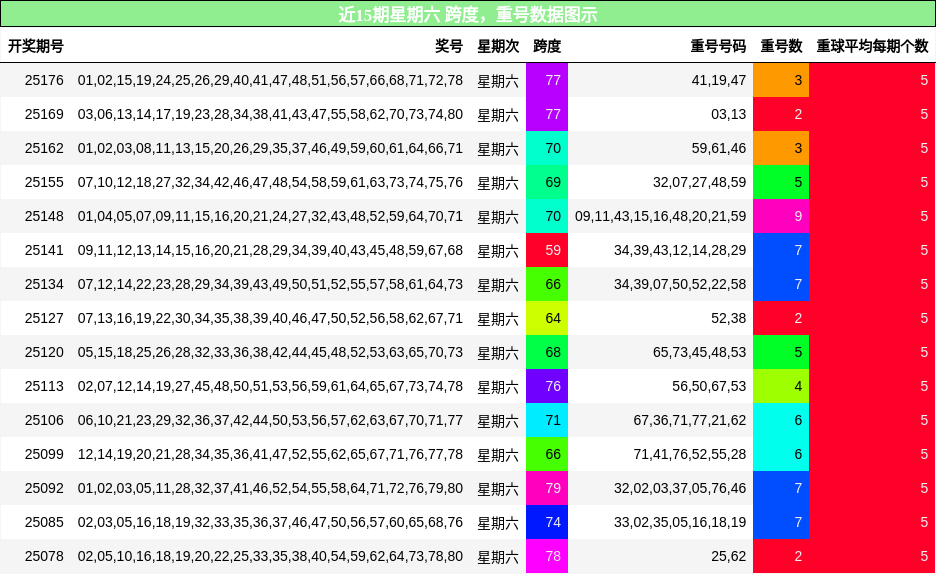Click the lime repeat count 4
936x574 pixels.
point(781,386)
